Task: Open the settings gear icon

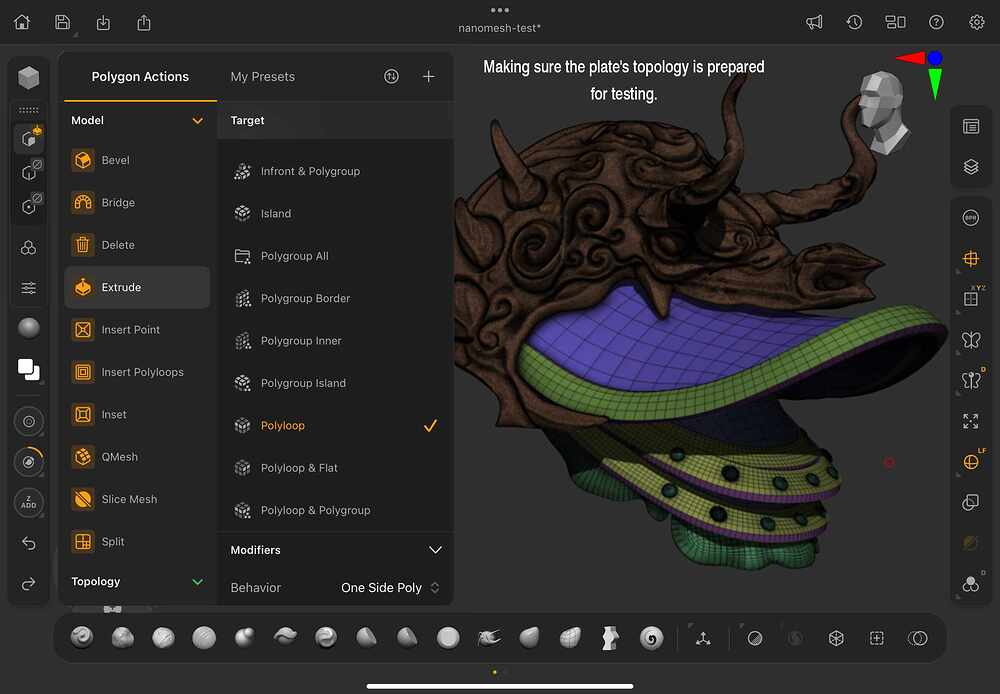Action: 976,22
